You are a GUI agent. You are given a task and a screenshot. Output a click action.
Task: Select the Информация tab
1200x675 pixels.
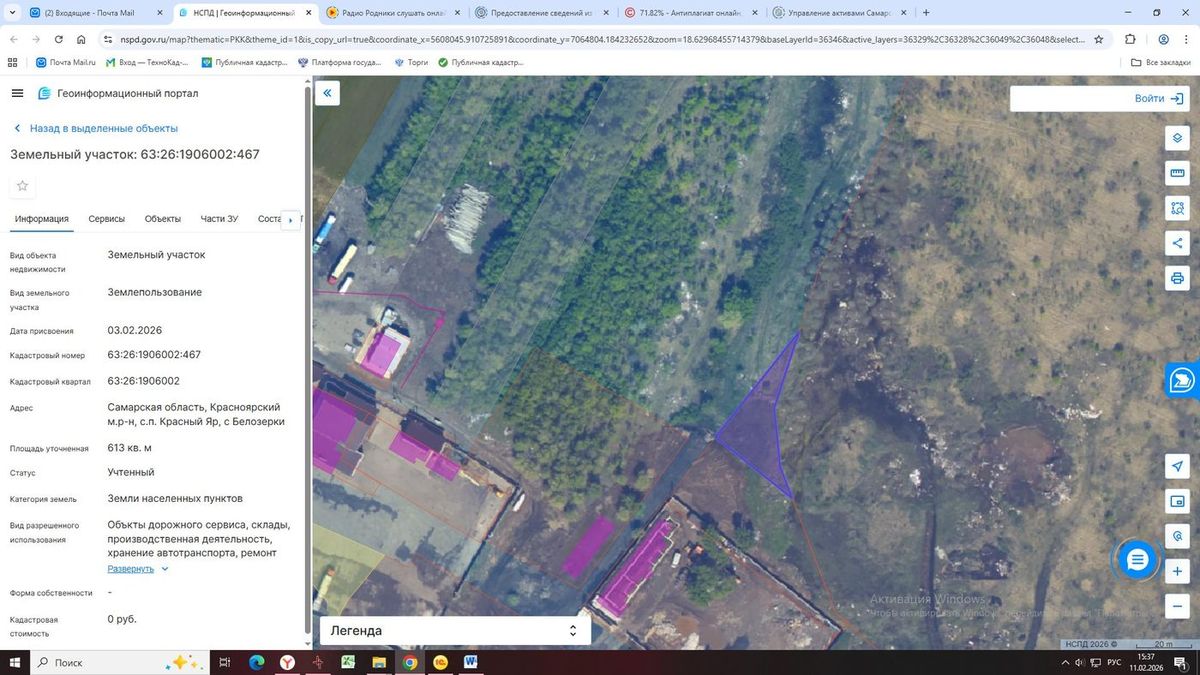pos(42,219)
